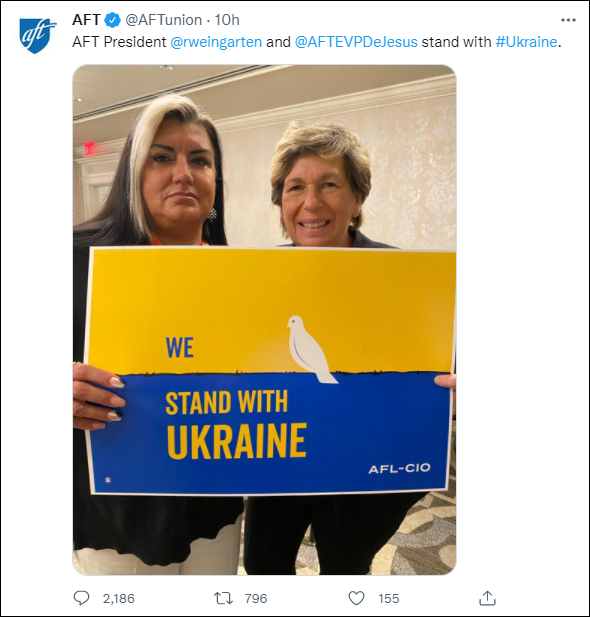Image resolution: width=590 pixels, height=617 pixels.
Task: Open the three-dot more options menu
Action: coord(568,20)
